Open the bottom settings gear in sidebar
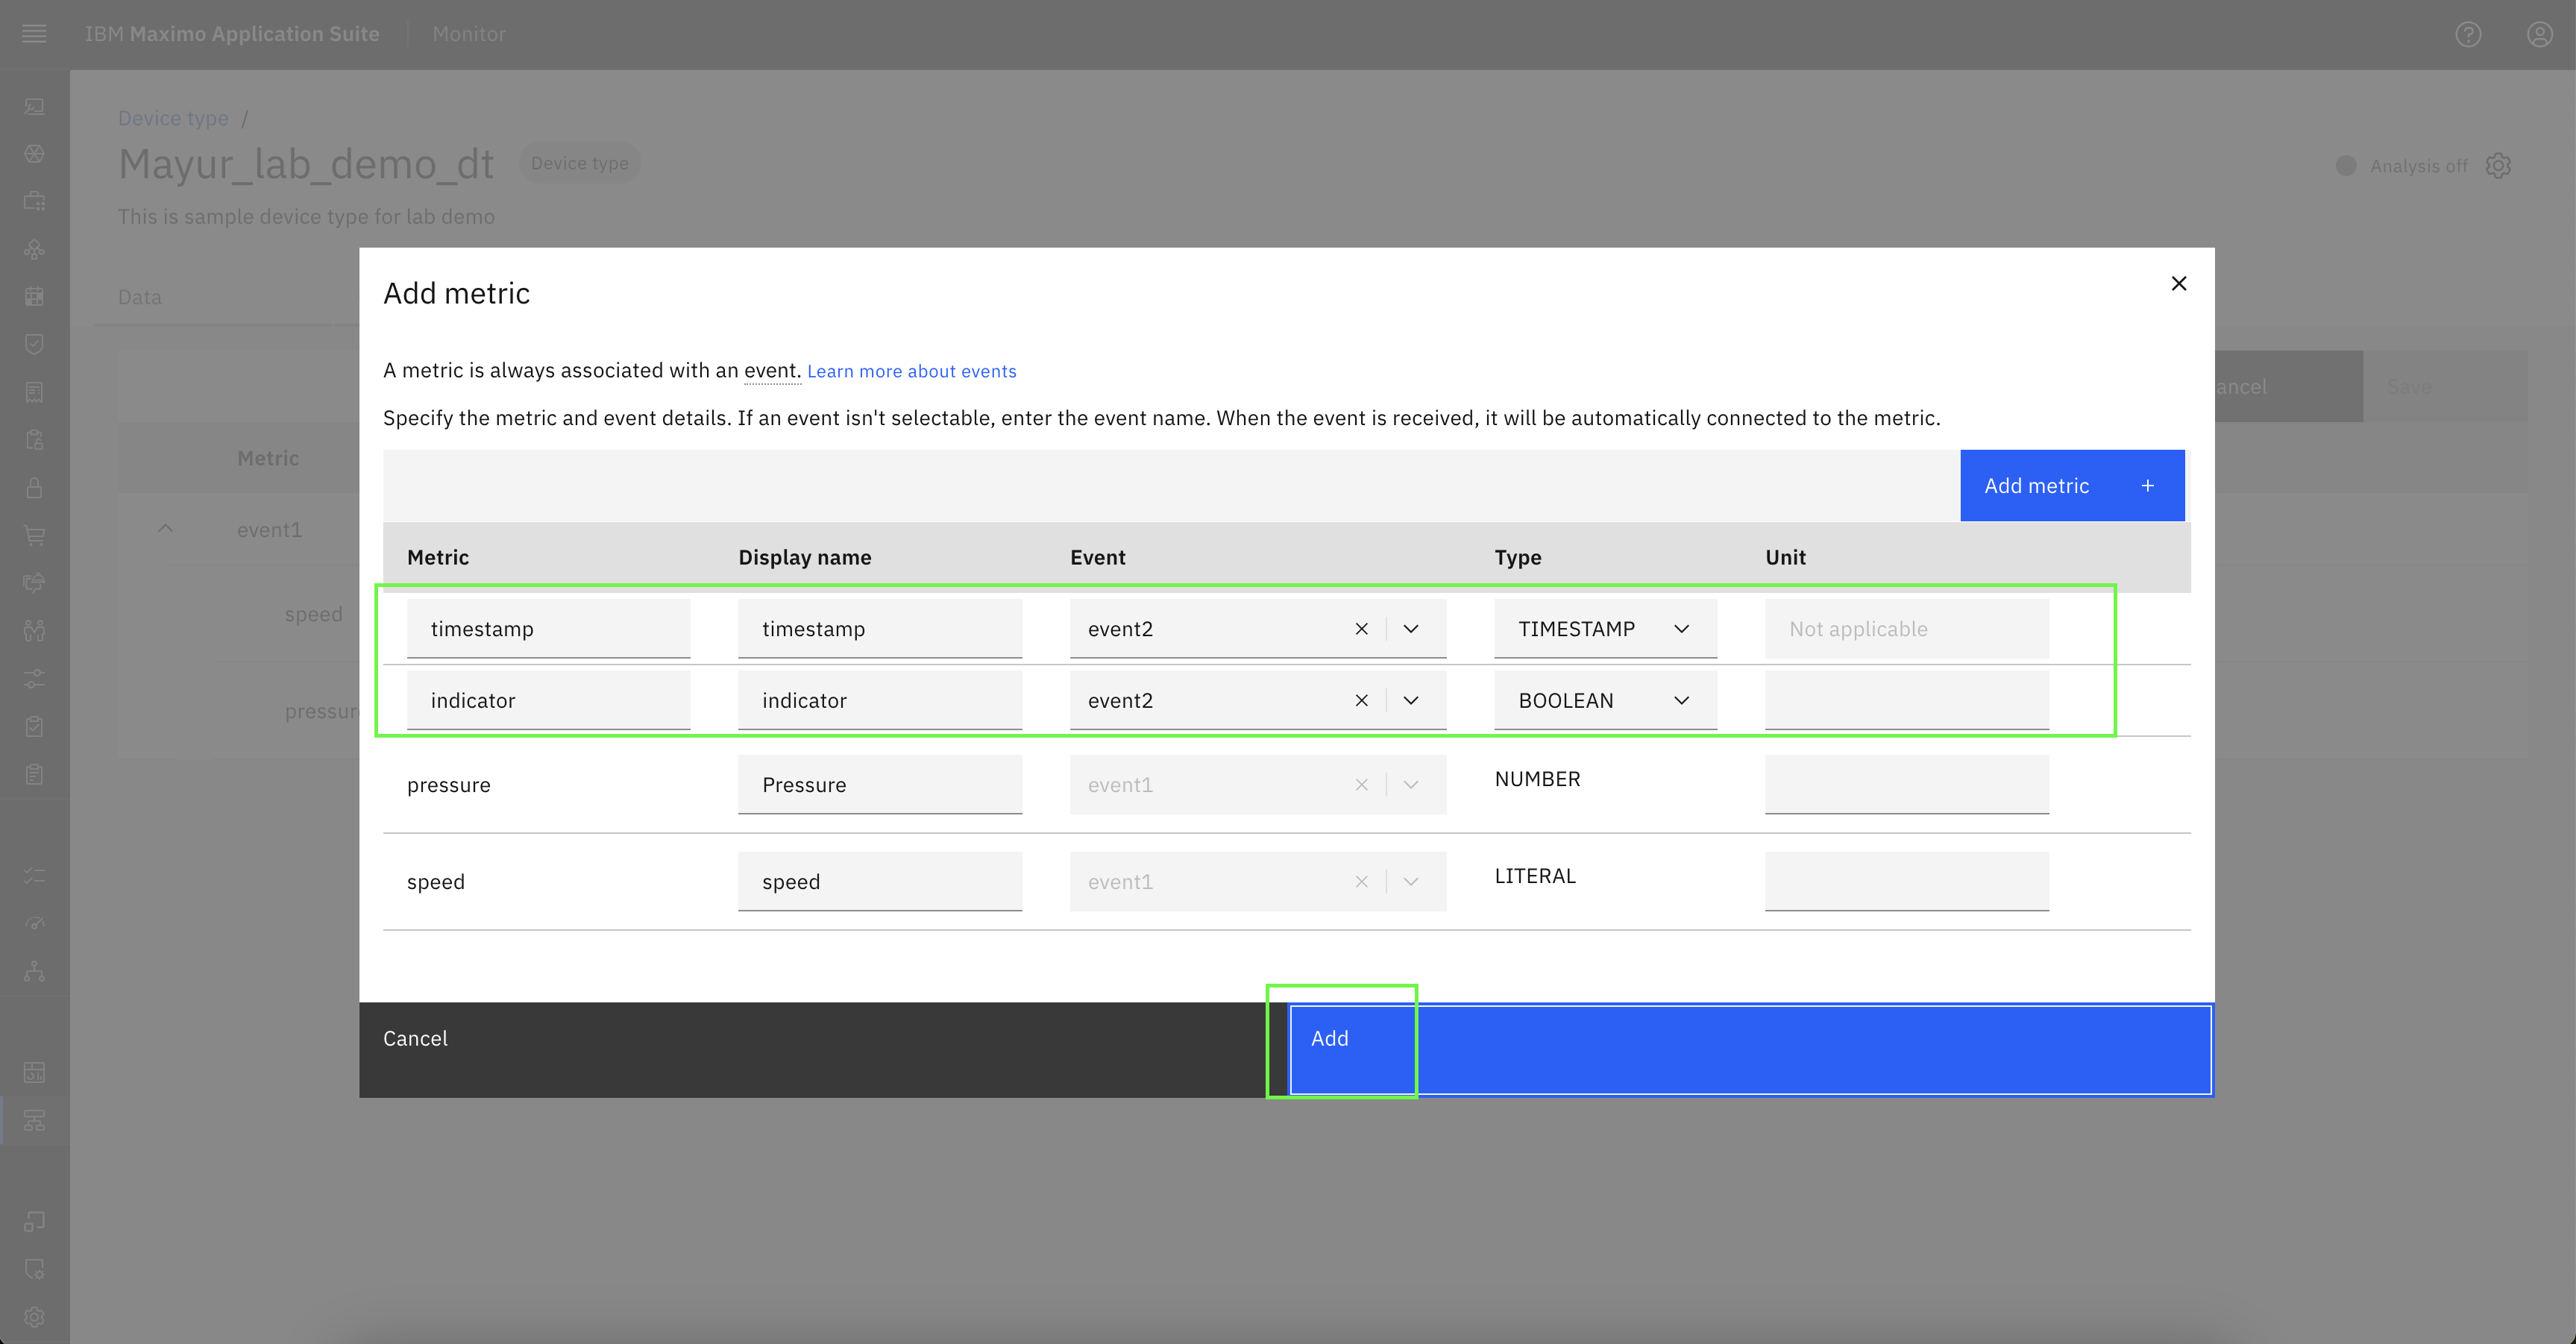 [34, 1317]
